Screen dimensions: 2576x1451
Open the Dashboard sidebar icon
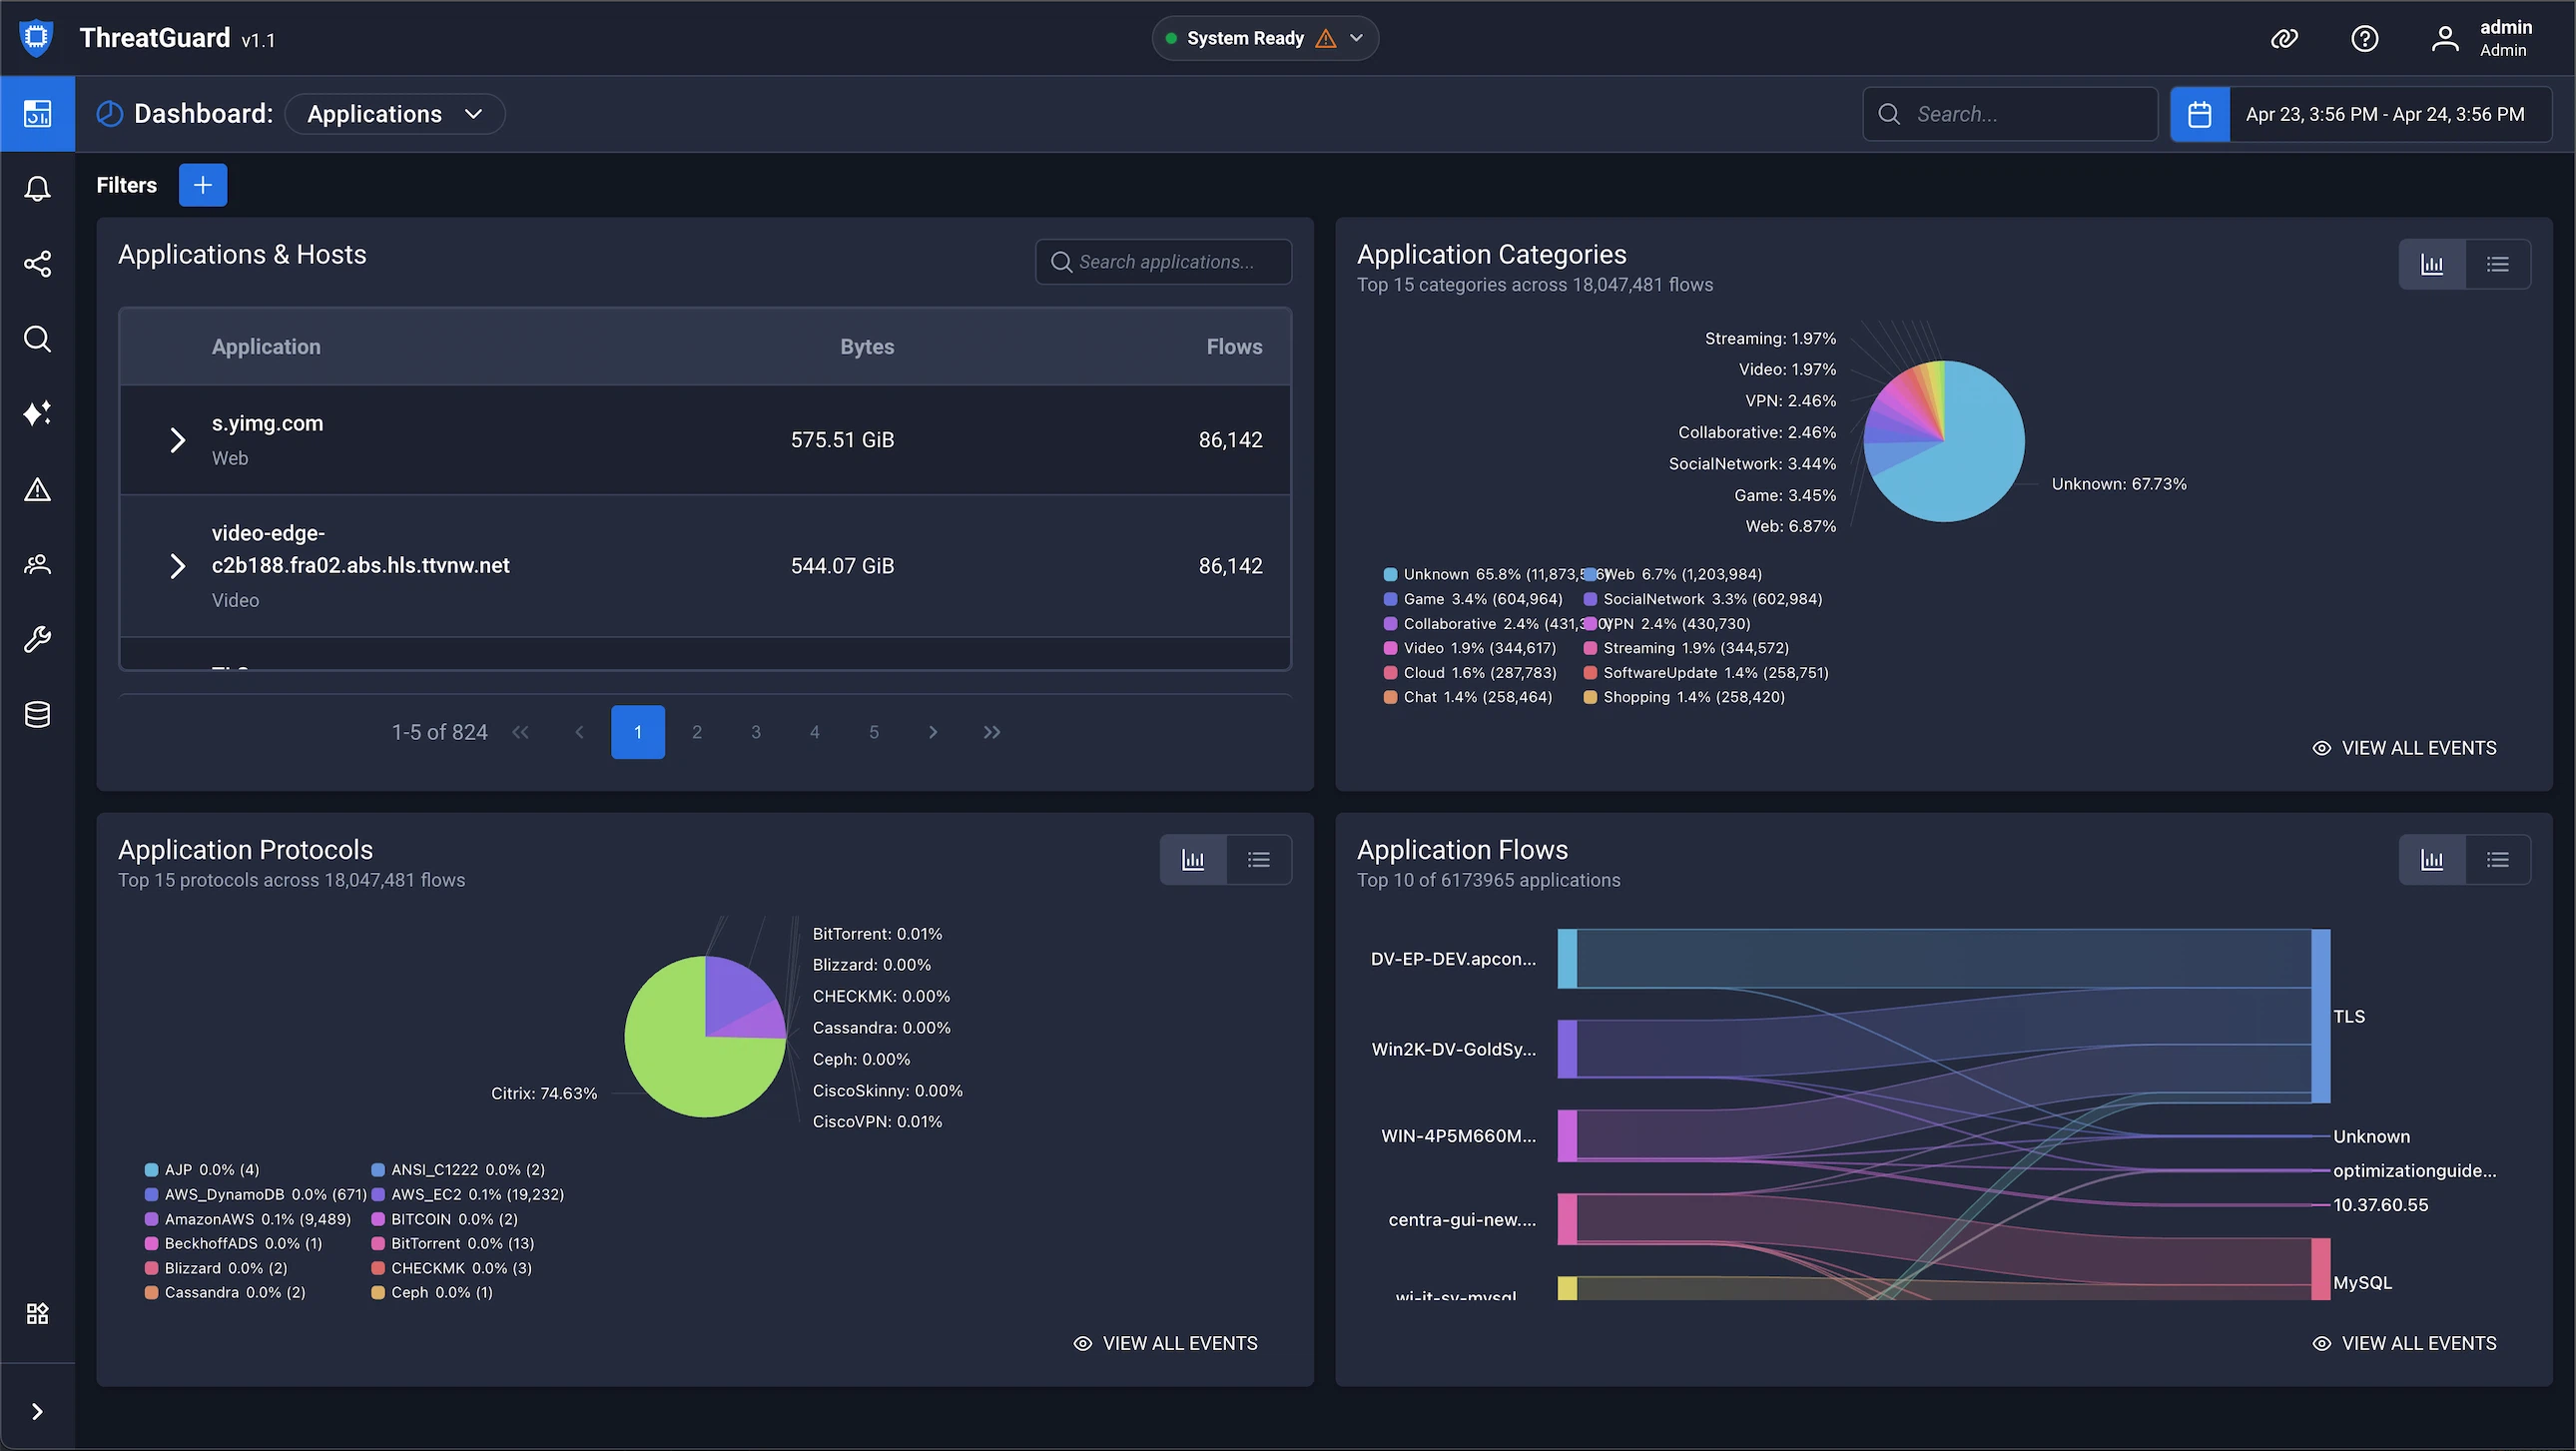(x=37, y=114)
